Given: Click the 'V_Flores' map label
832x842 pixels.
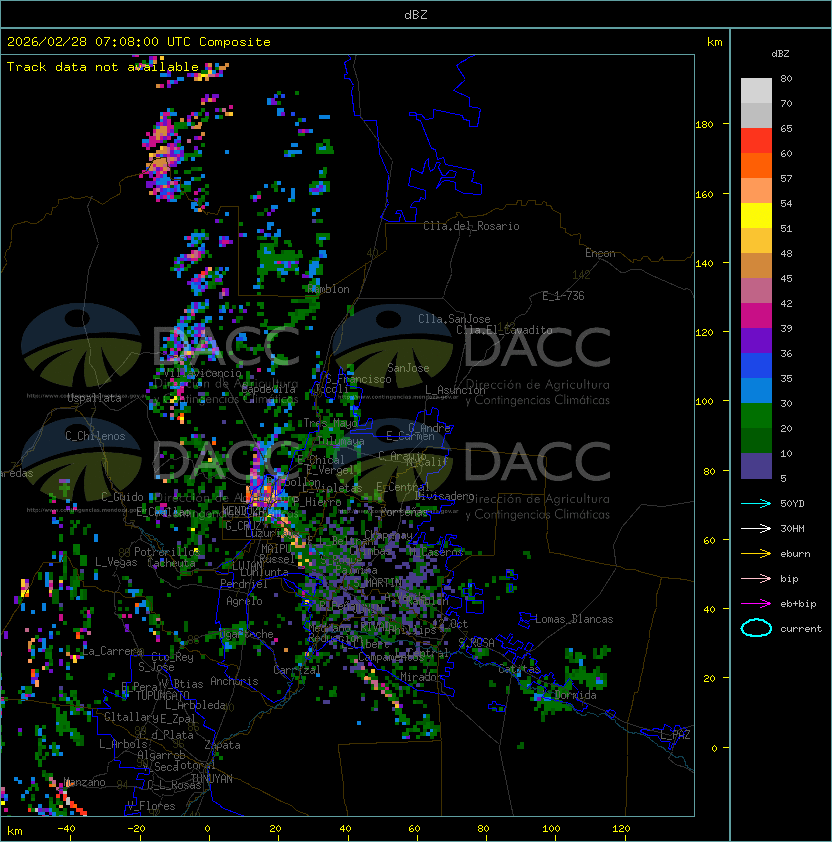Looking at the screenshot, I should pos(151,806).
